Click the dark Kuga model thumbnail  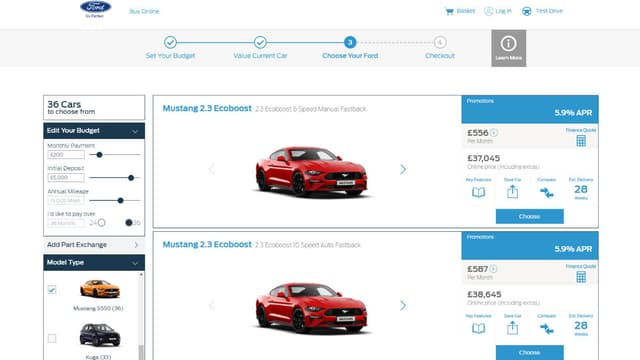tap(100, 335)
